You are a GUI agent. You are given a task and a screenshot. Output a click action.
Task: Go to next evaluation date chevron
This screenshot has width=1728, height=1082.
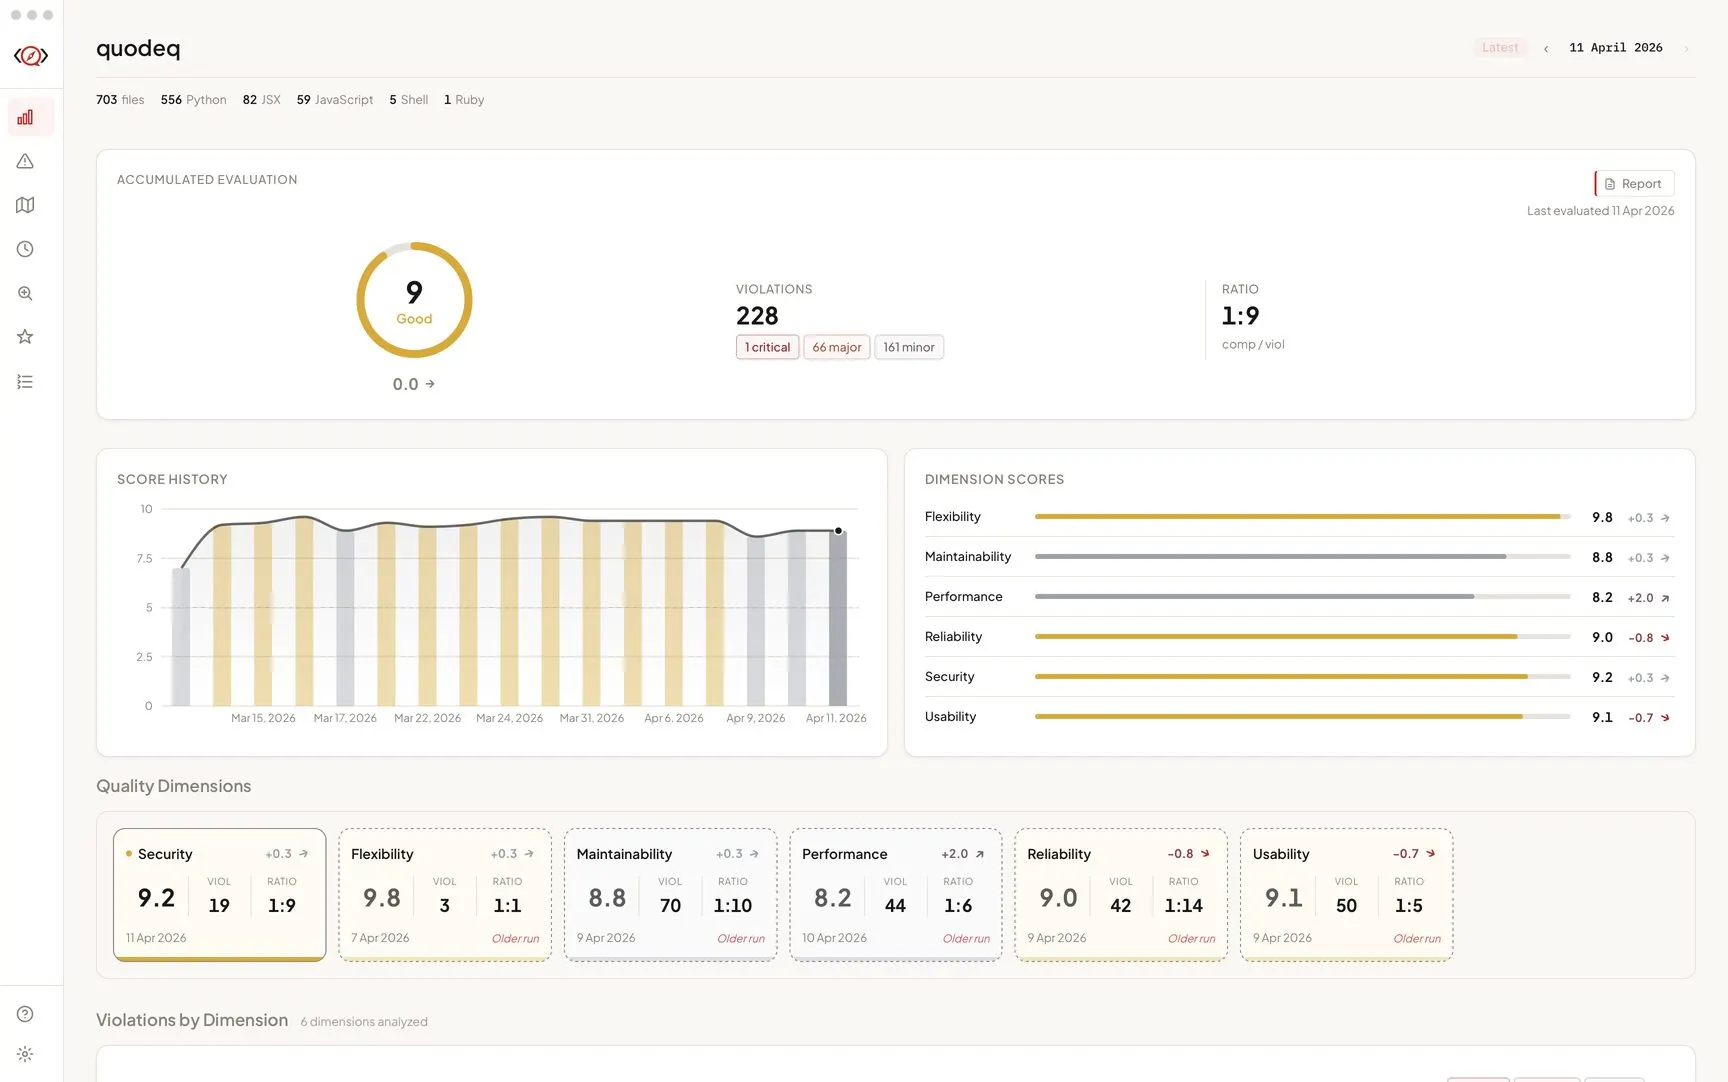[x=1686, y=48]
